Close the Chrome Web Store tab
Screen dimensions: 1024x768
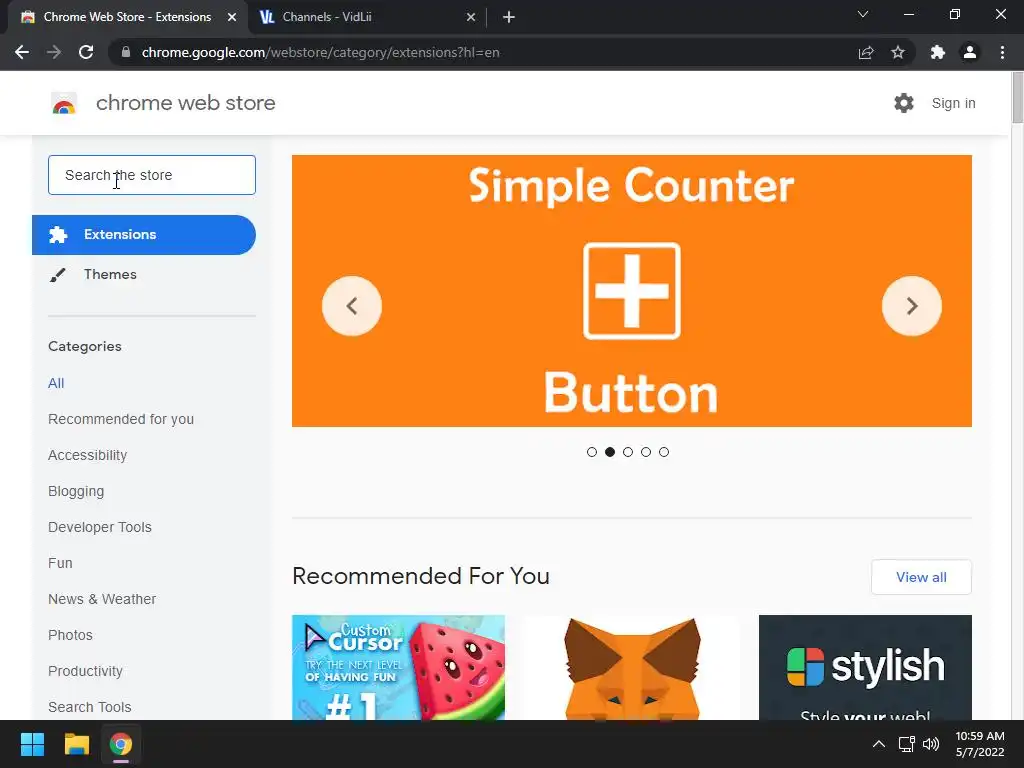click(x=232, y=17)
